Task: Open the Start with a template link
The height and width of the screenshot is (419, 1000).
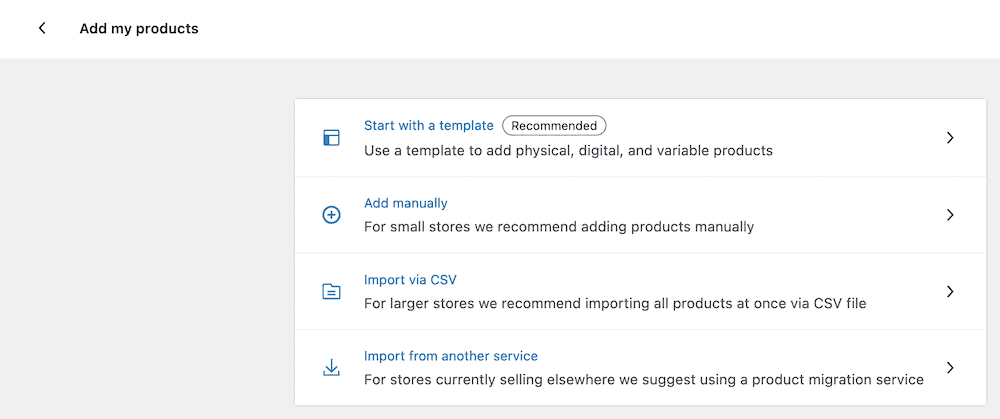Action: pos(428,126)
